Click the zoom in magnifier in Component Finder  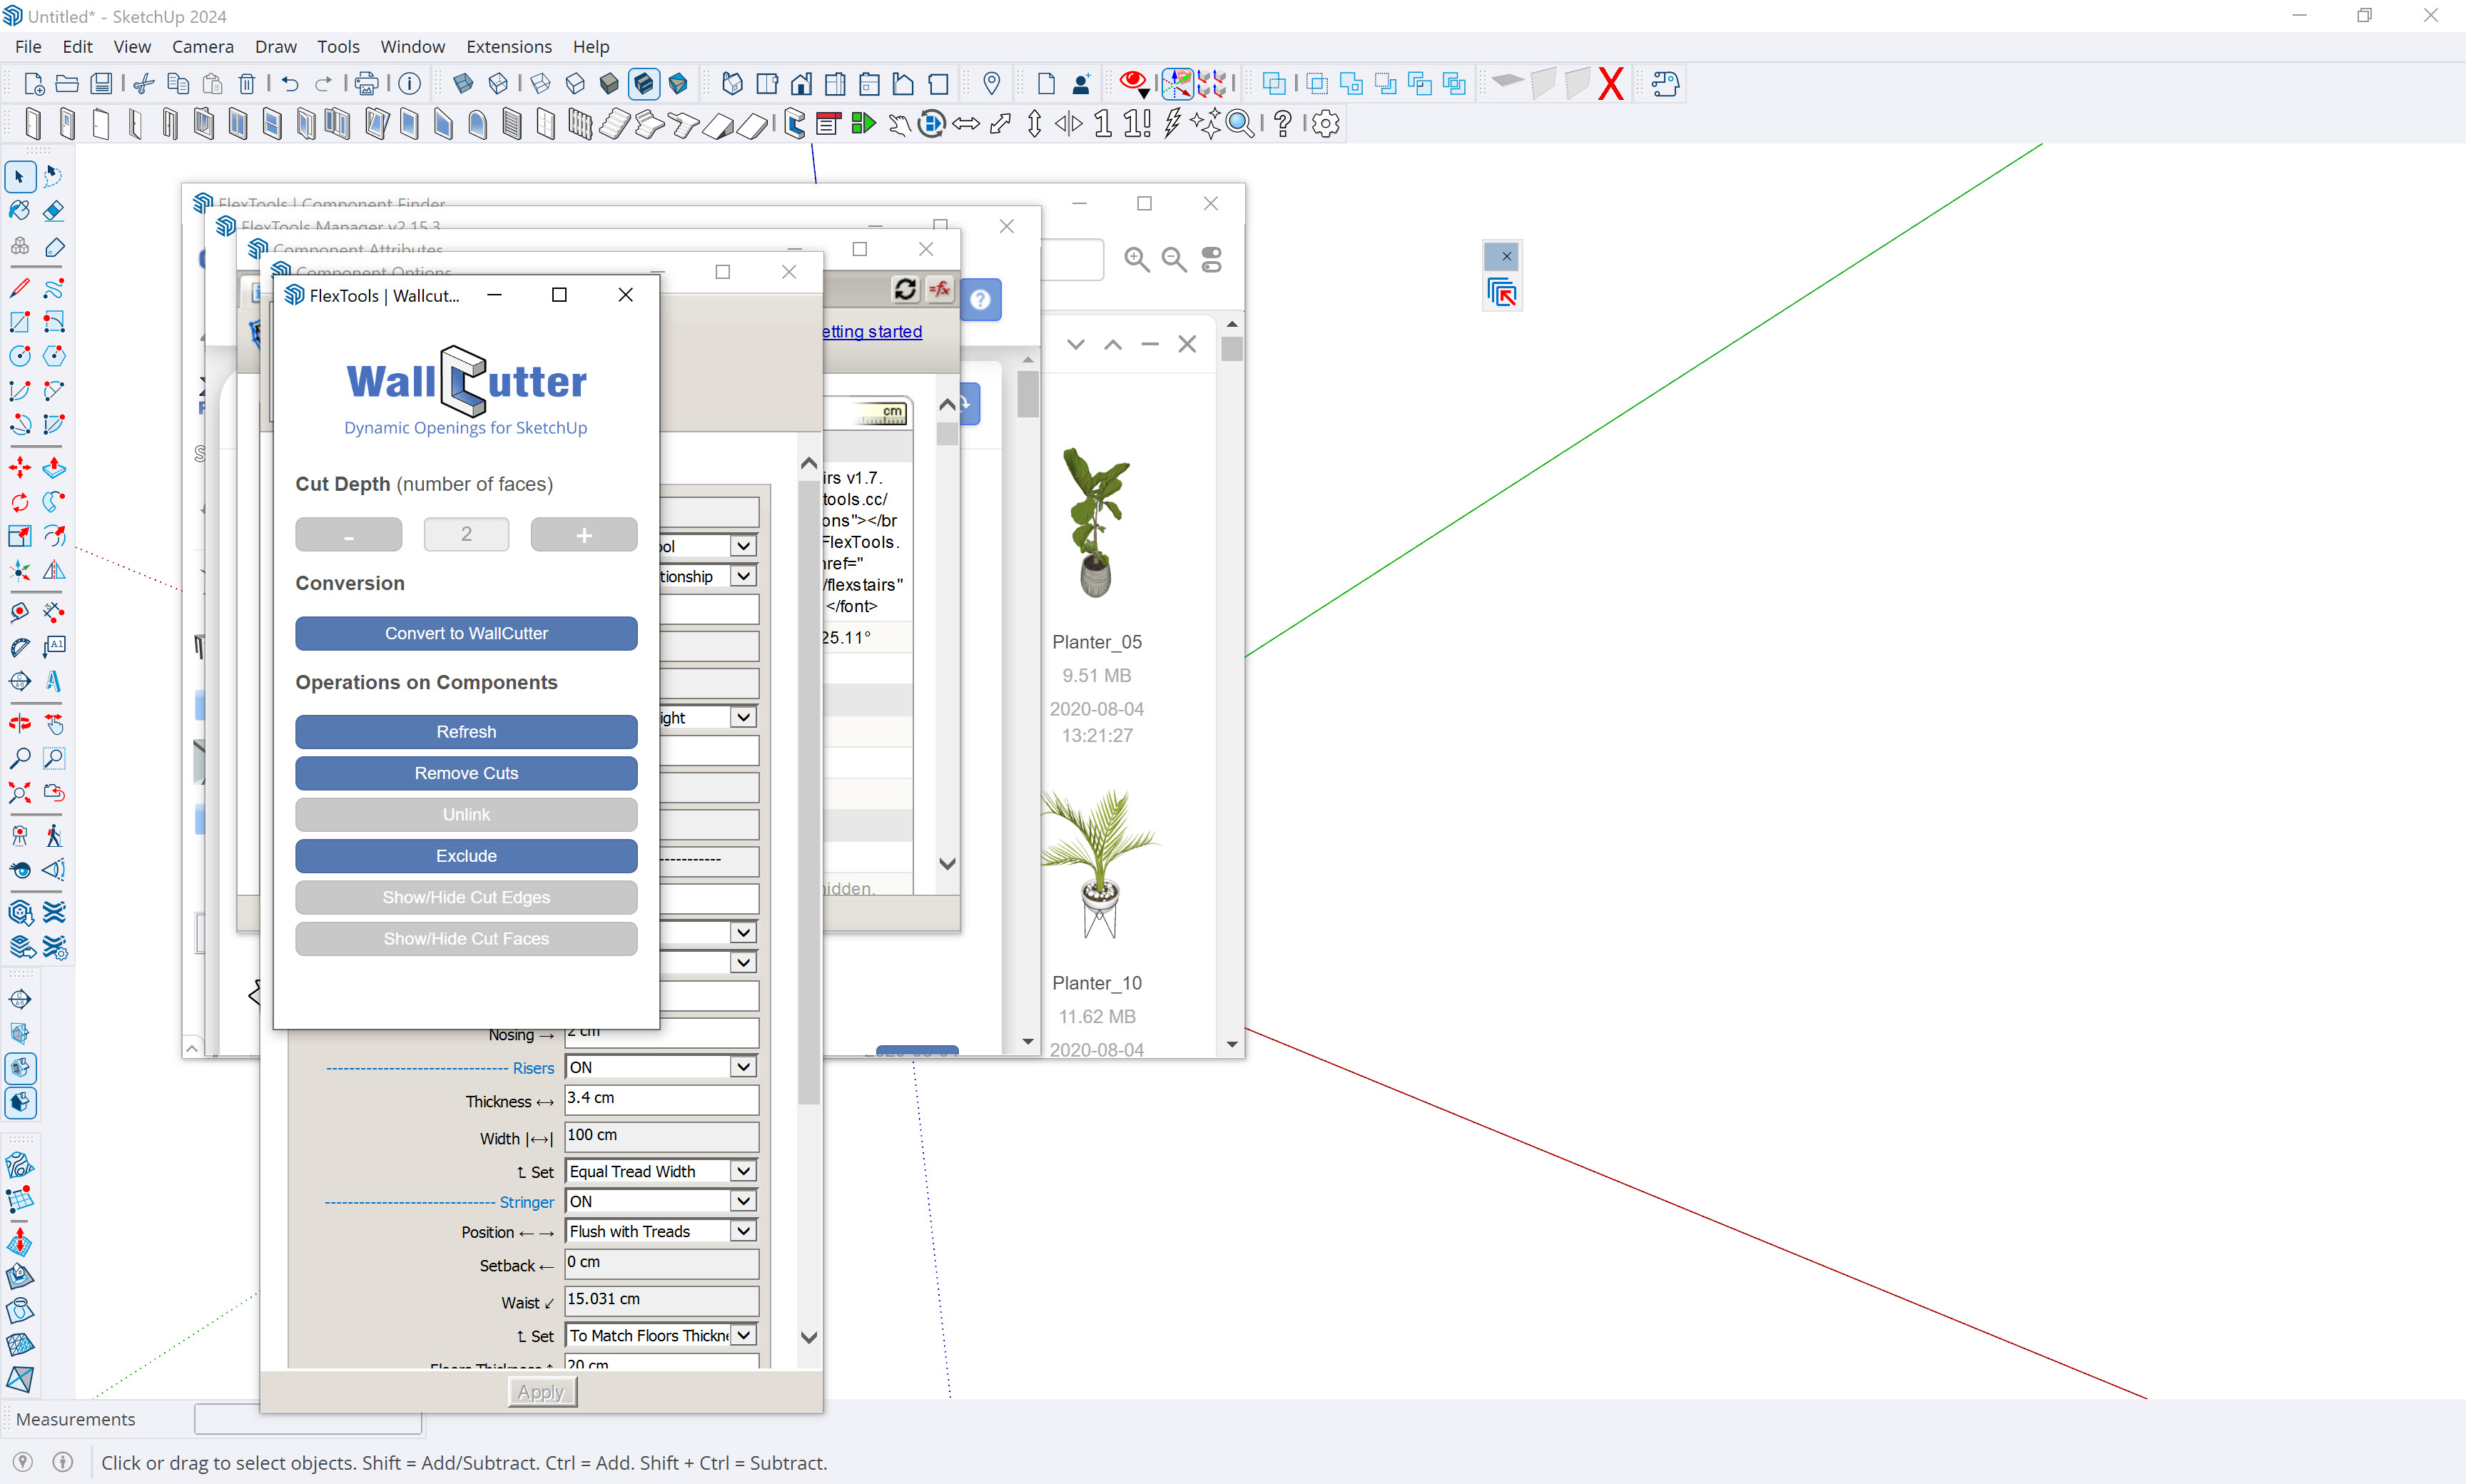tap(1136, 260)
